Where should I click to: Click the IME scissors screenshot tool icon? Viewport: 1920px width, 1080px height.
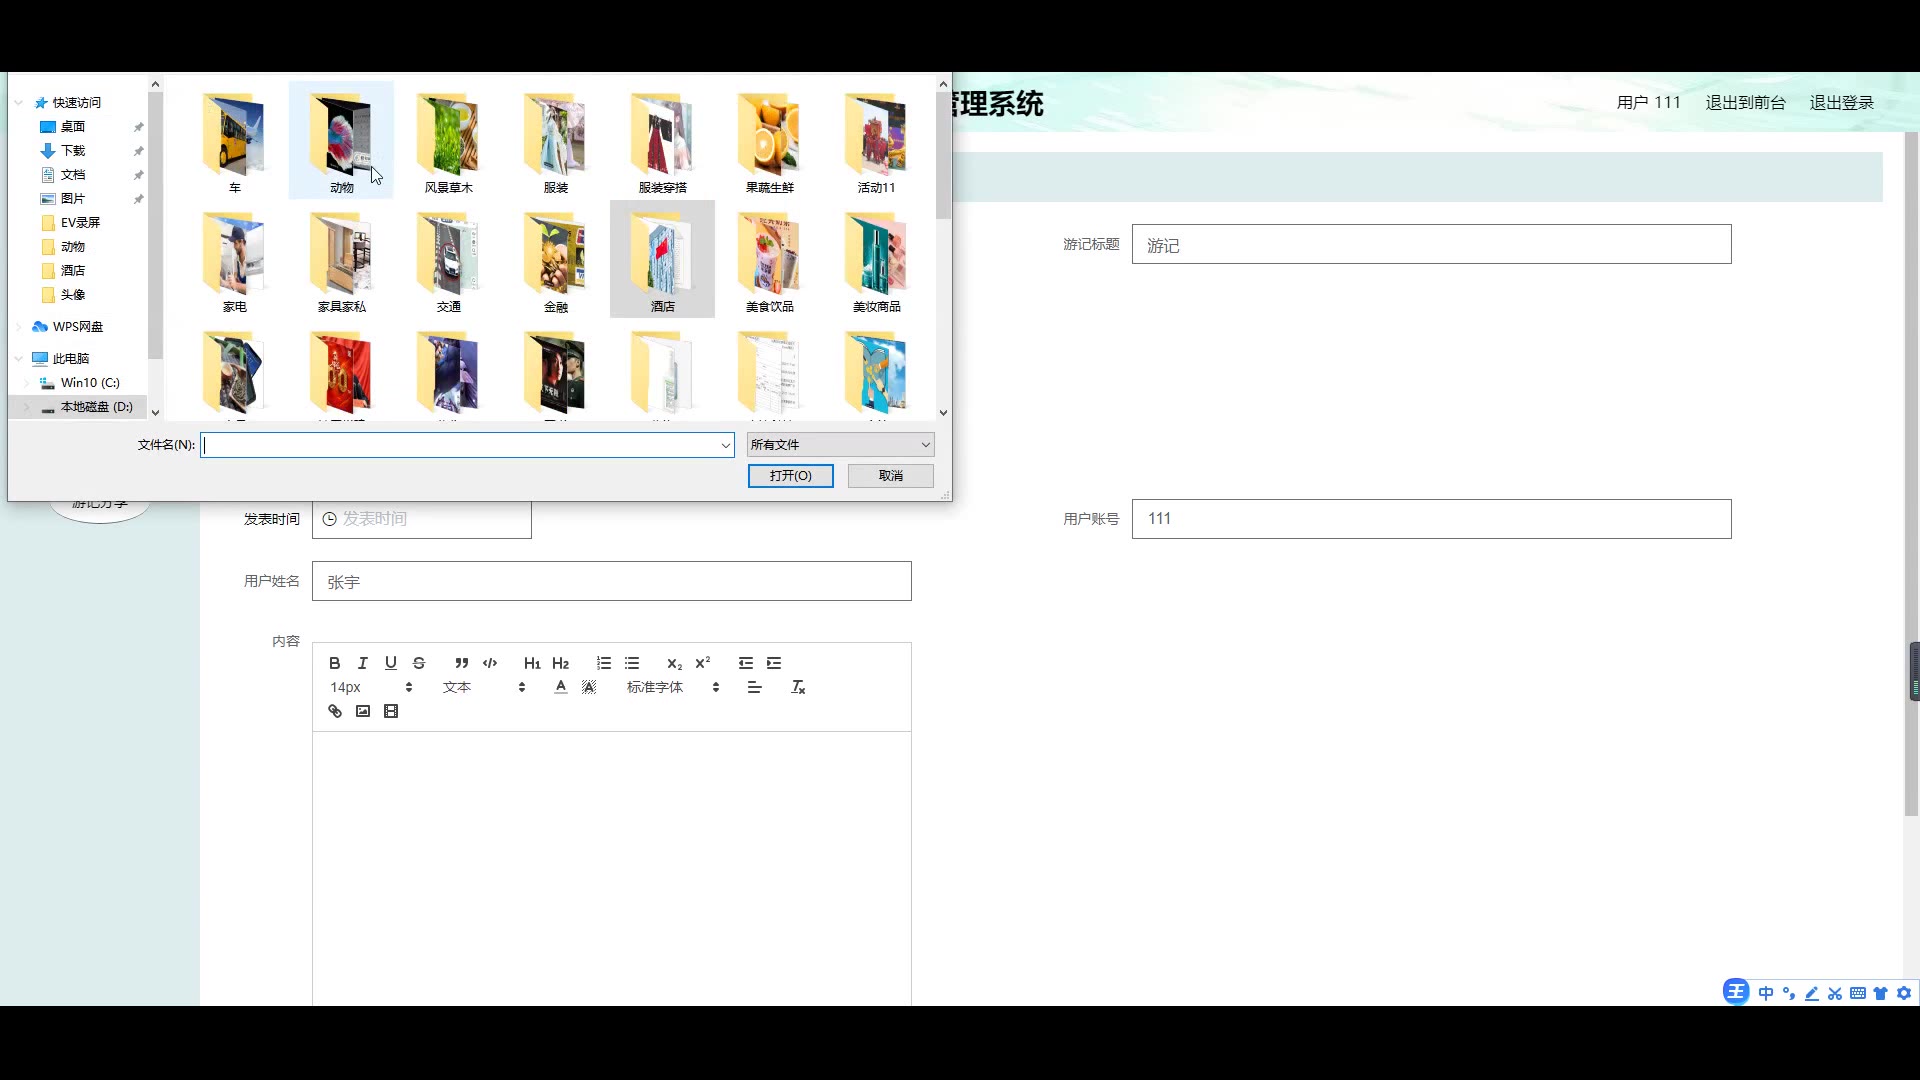(1834, 993)
